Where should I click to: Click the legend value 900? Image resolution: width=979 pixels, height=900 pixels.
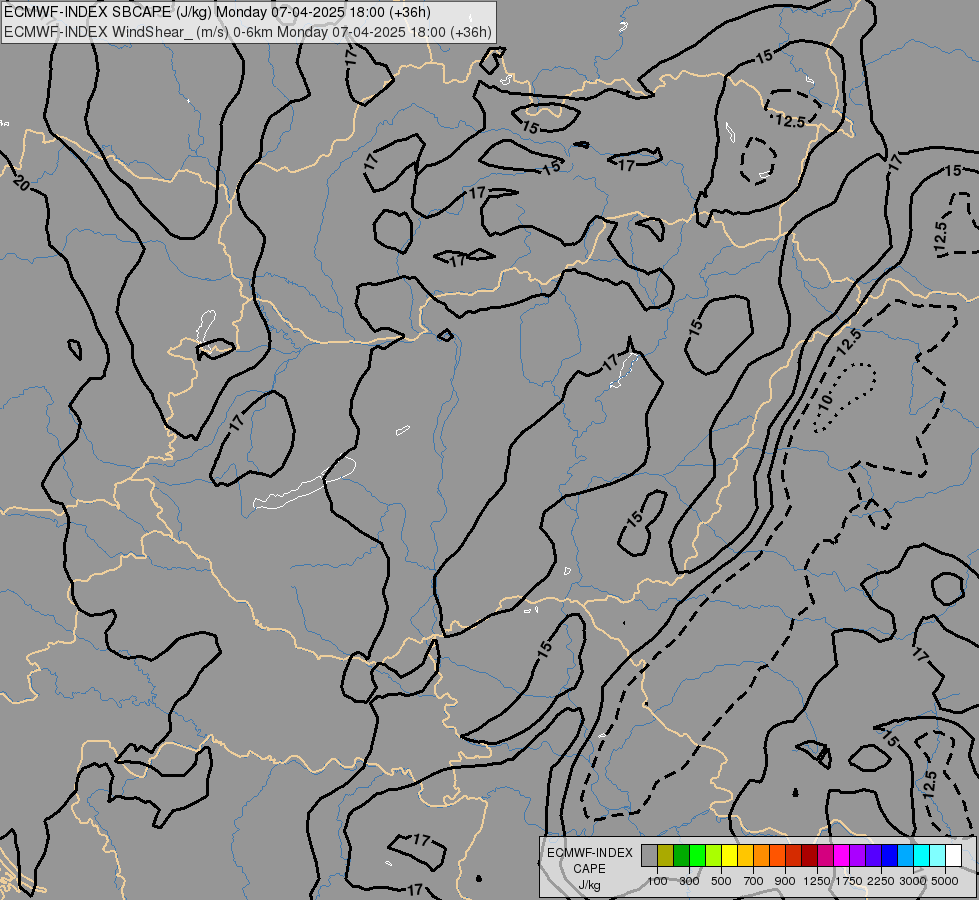tap(785, 881)
